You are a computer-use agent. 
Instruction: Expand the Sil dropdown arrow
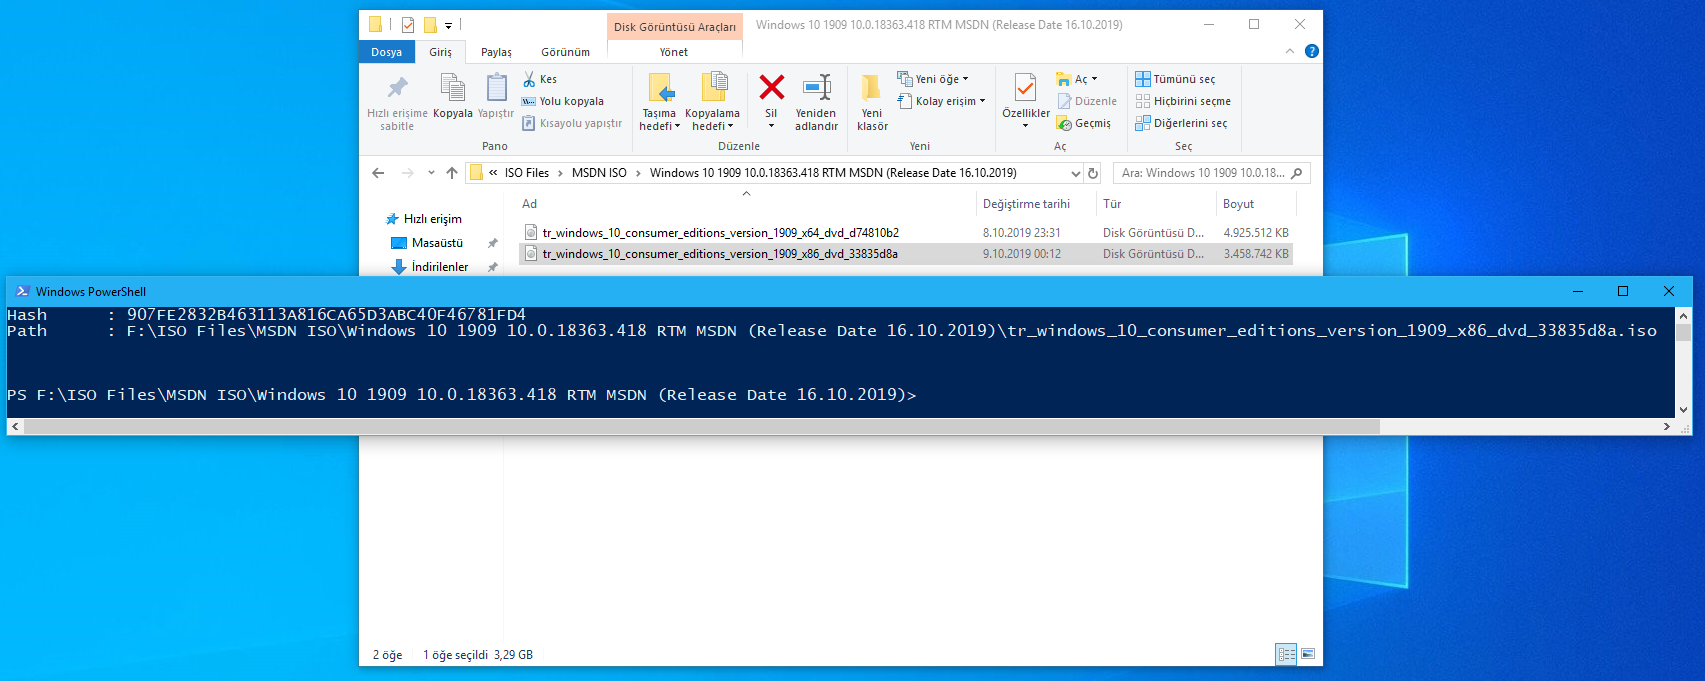pyautogui.click(x=771, y=126)
